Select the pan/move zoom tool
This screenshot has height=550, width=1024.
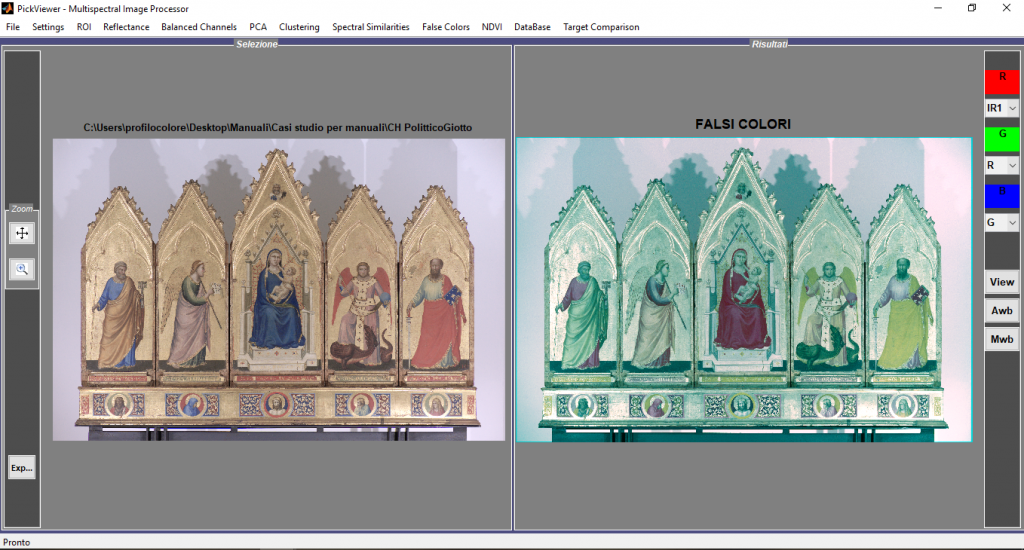(x=22, y=233)
